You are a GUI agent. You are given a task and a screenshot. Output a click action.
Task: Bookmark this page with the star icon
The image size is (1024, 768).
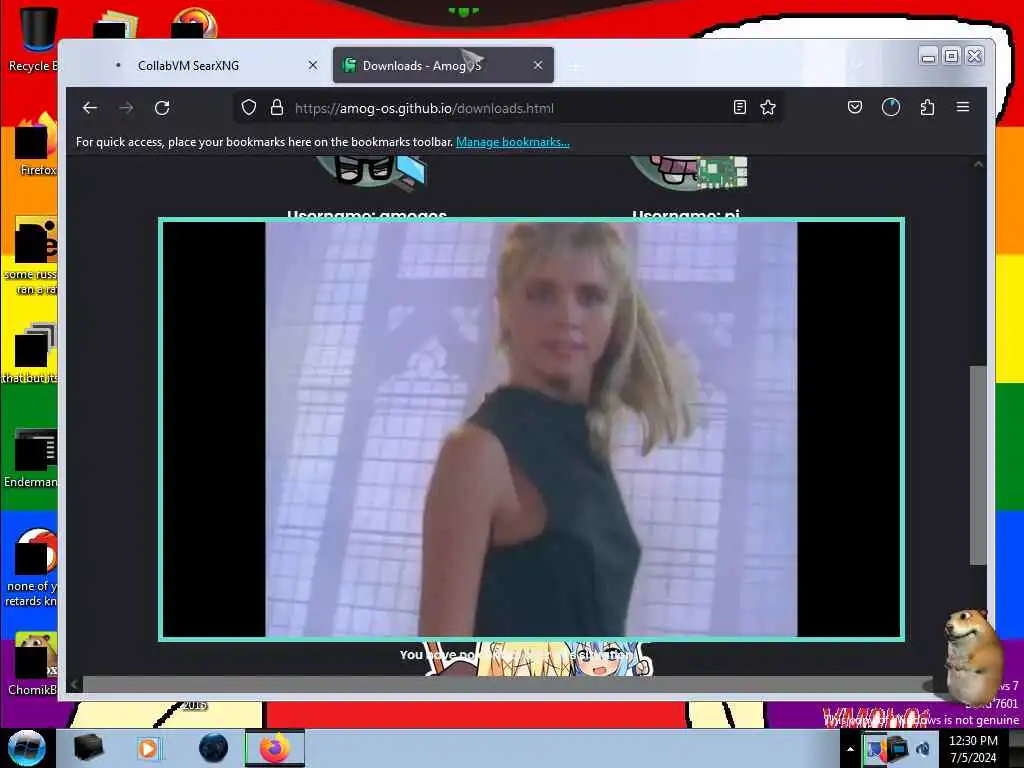pyautogui.click(x=768, y=108)
